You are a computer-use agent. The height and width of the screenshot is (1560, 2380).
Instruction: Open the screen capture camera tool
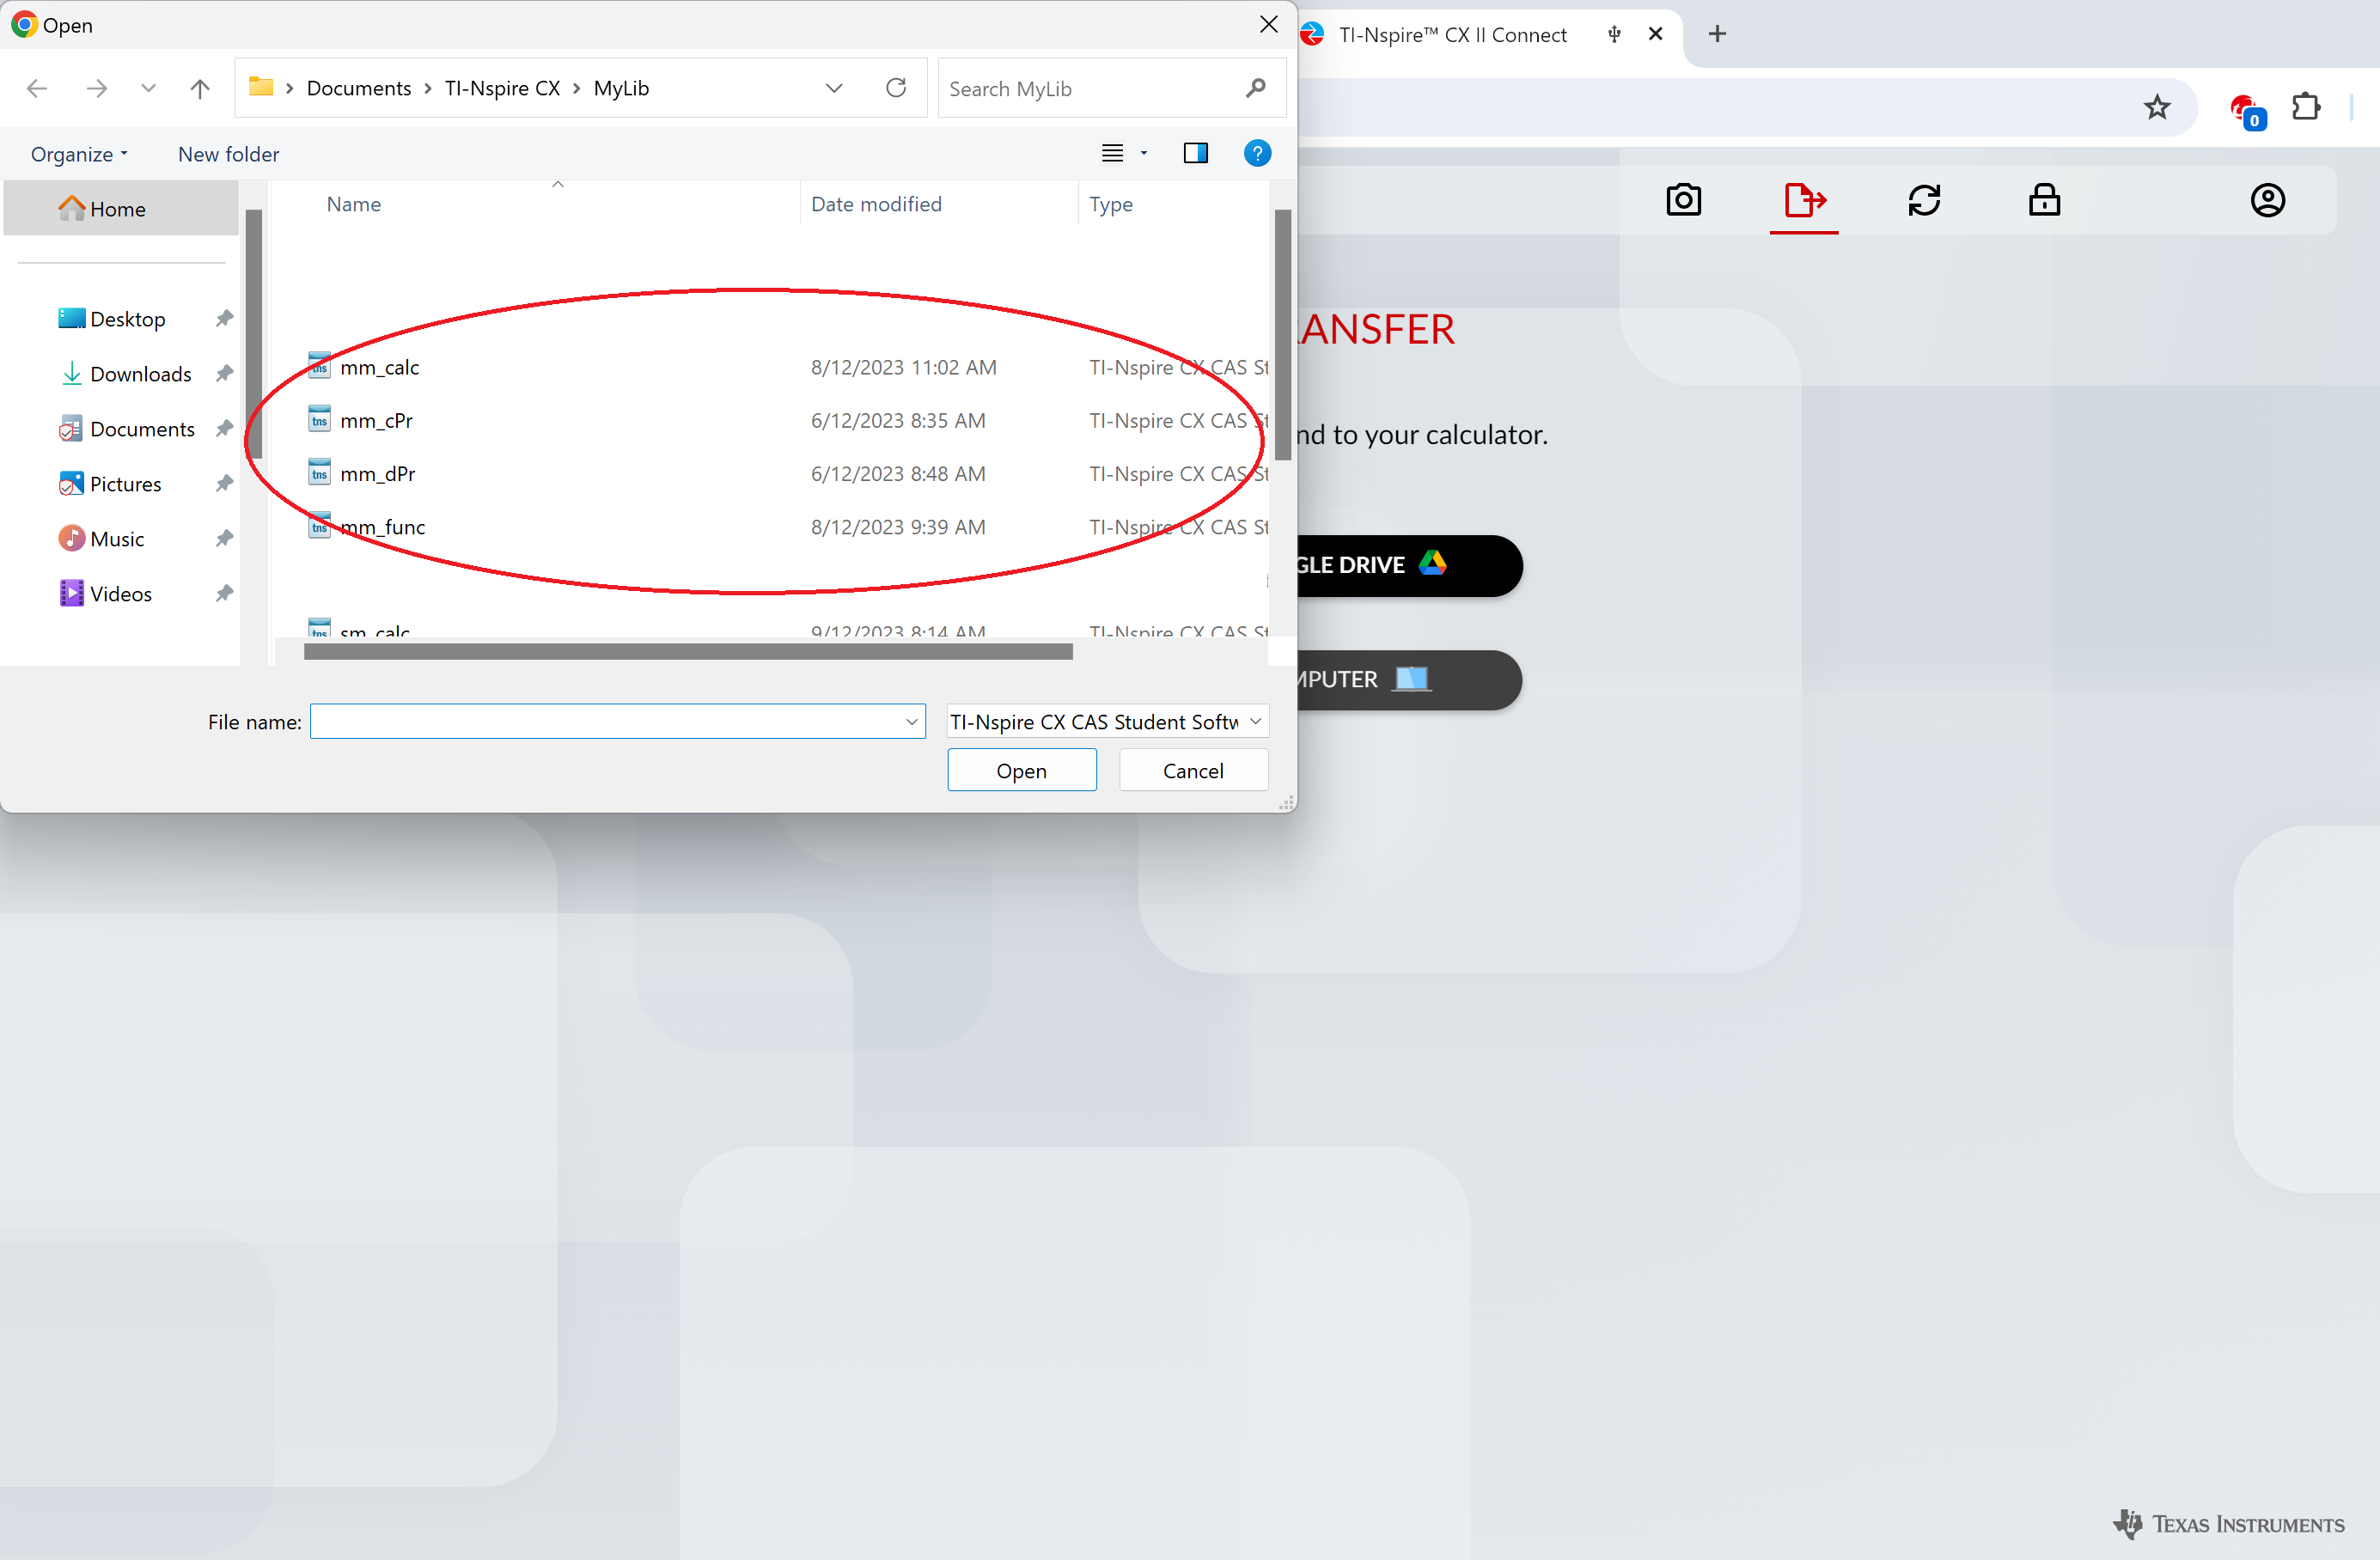1684,200
